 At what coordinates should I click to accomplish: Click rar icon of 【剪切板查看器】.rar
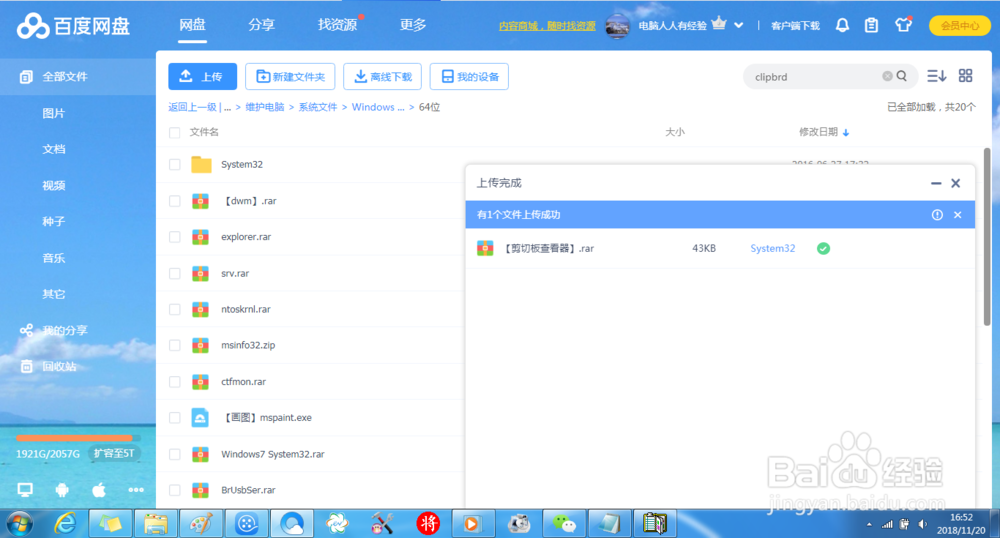[485, 249]
